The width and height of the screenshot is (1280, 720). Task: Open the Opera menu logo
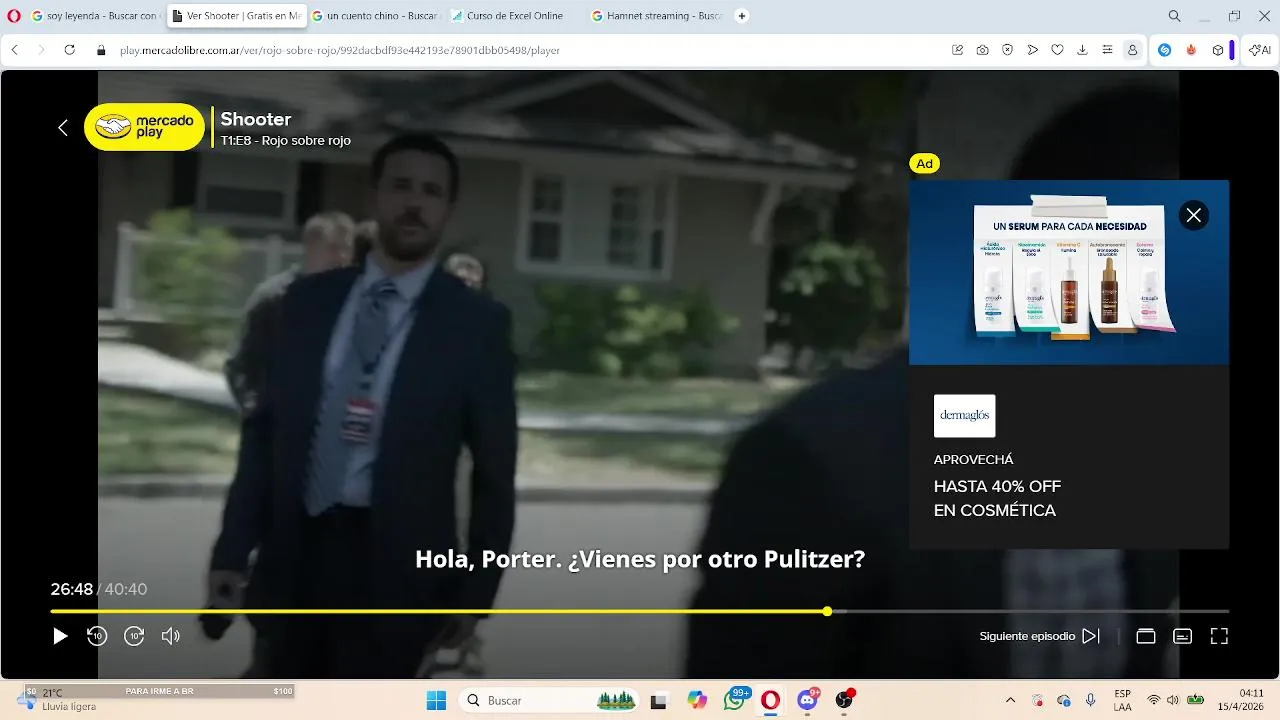coord(14,16)
